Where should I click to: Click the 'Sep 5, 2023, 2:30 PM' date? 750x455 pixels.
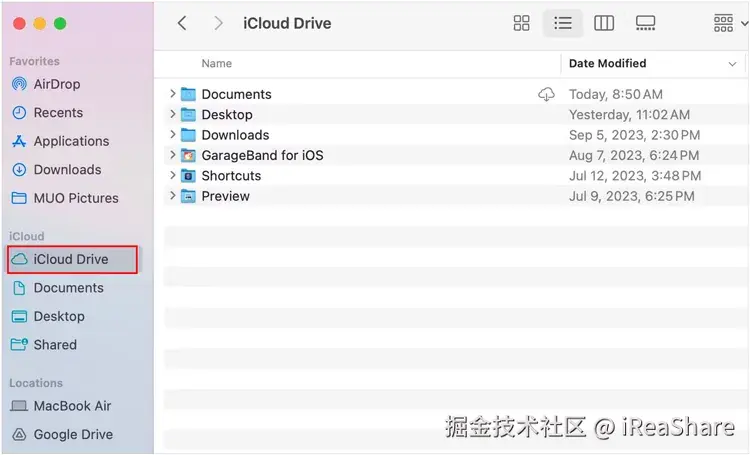[634, 135]
